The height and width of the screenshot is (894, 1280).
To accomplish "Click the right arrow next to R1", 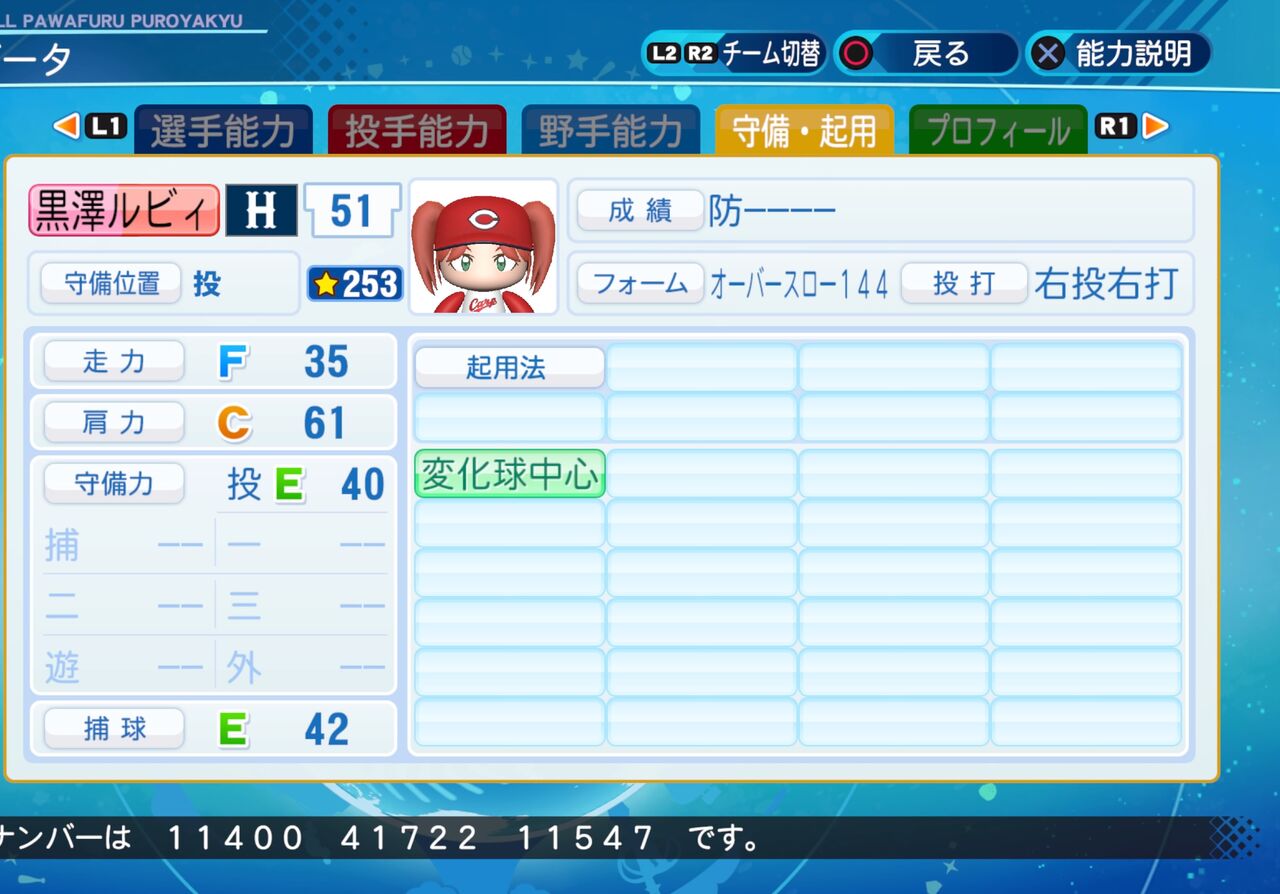I will (x=1155, y=127).
